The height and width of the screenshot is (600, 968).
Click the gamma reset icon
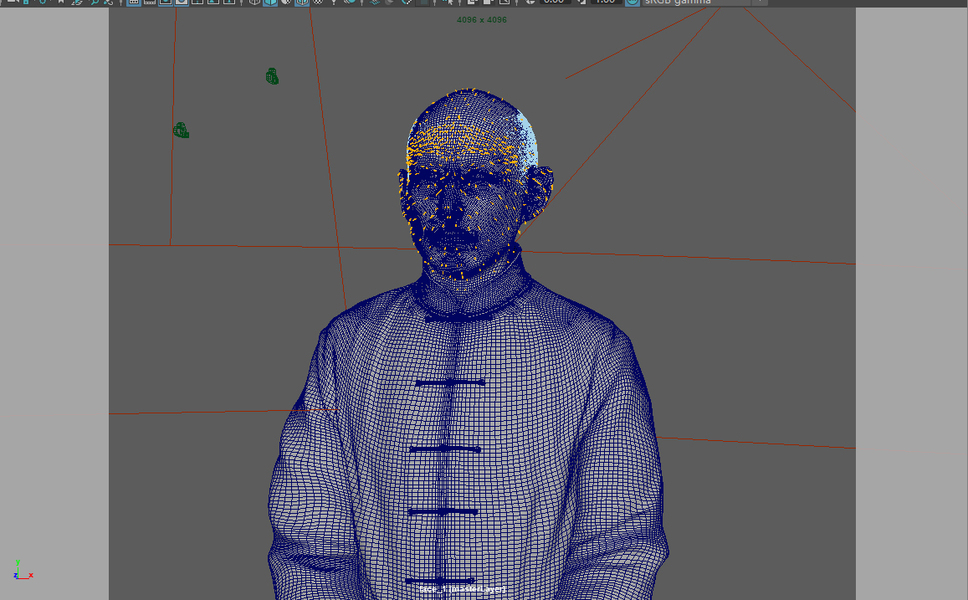pos(582,2)
